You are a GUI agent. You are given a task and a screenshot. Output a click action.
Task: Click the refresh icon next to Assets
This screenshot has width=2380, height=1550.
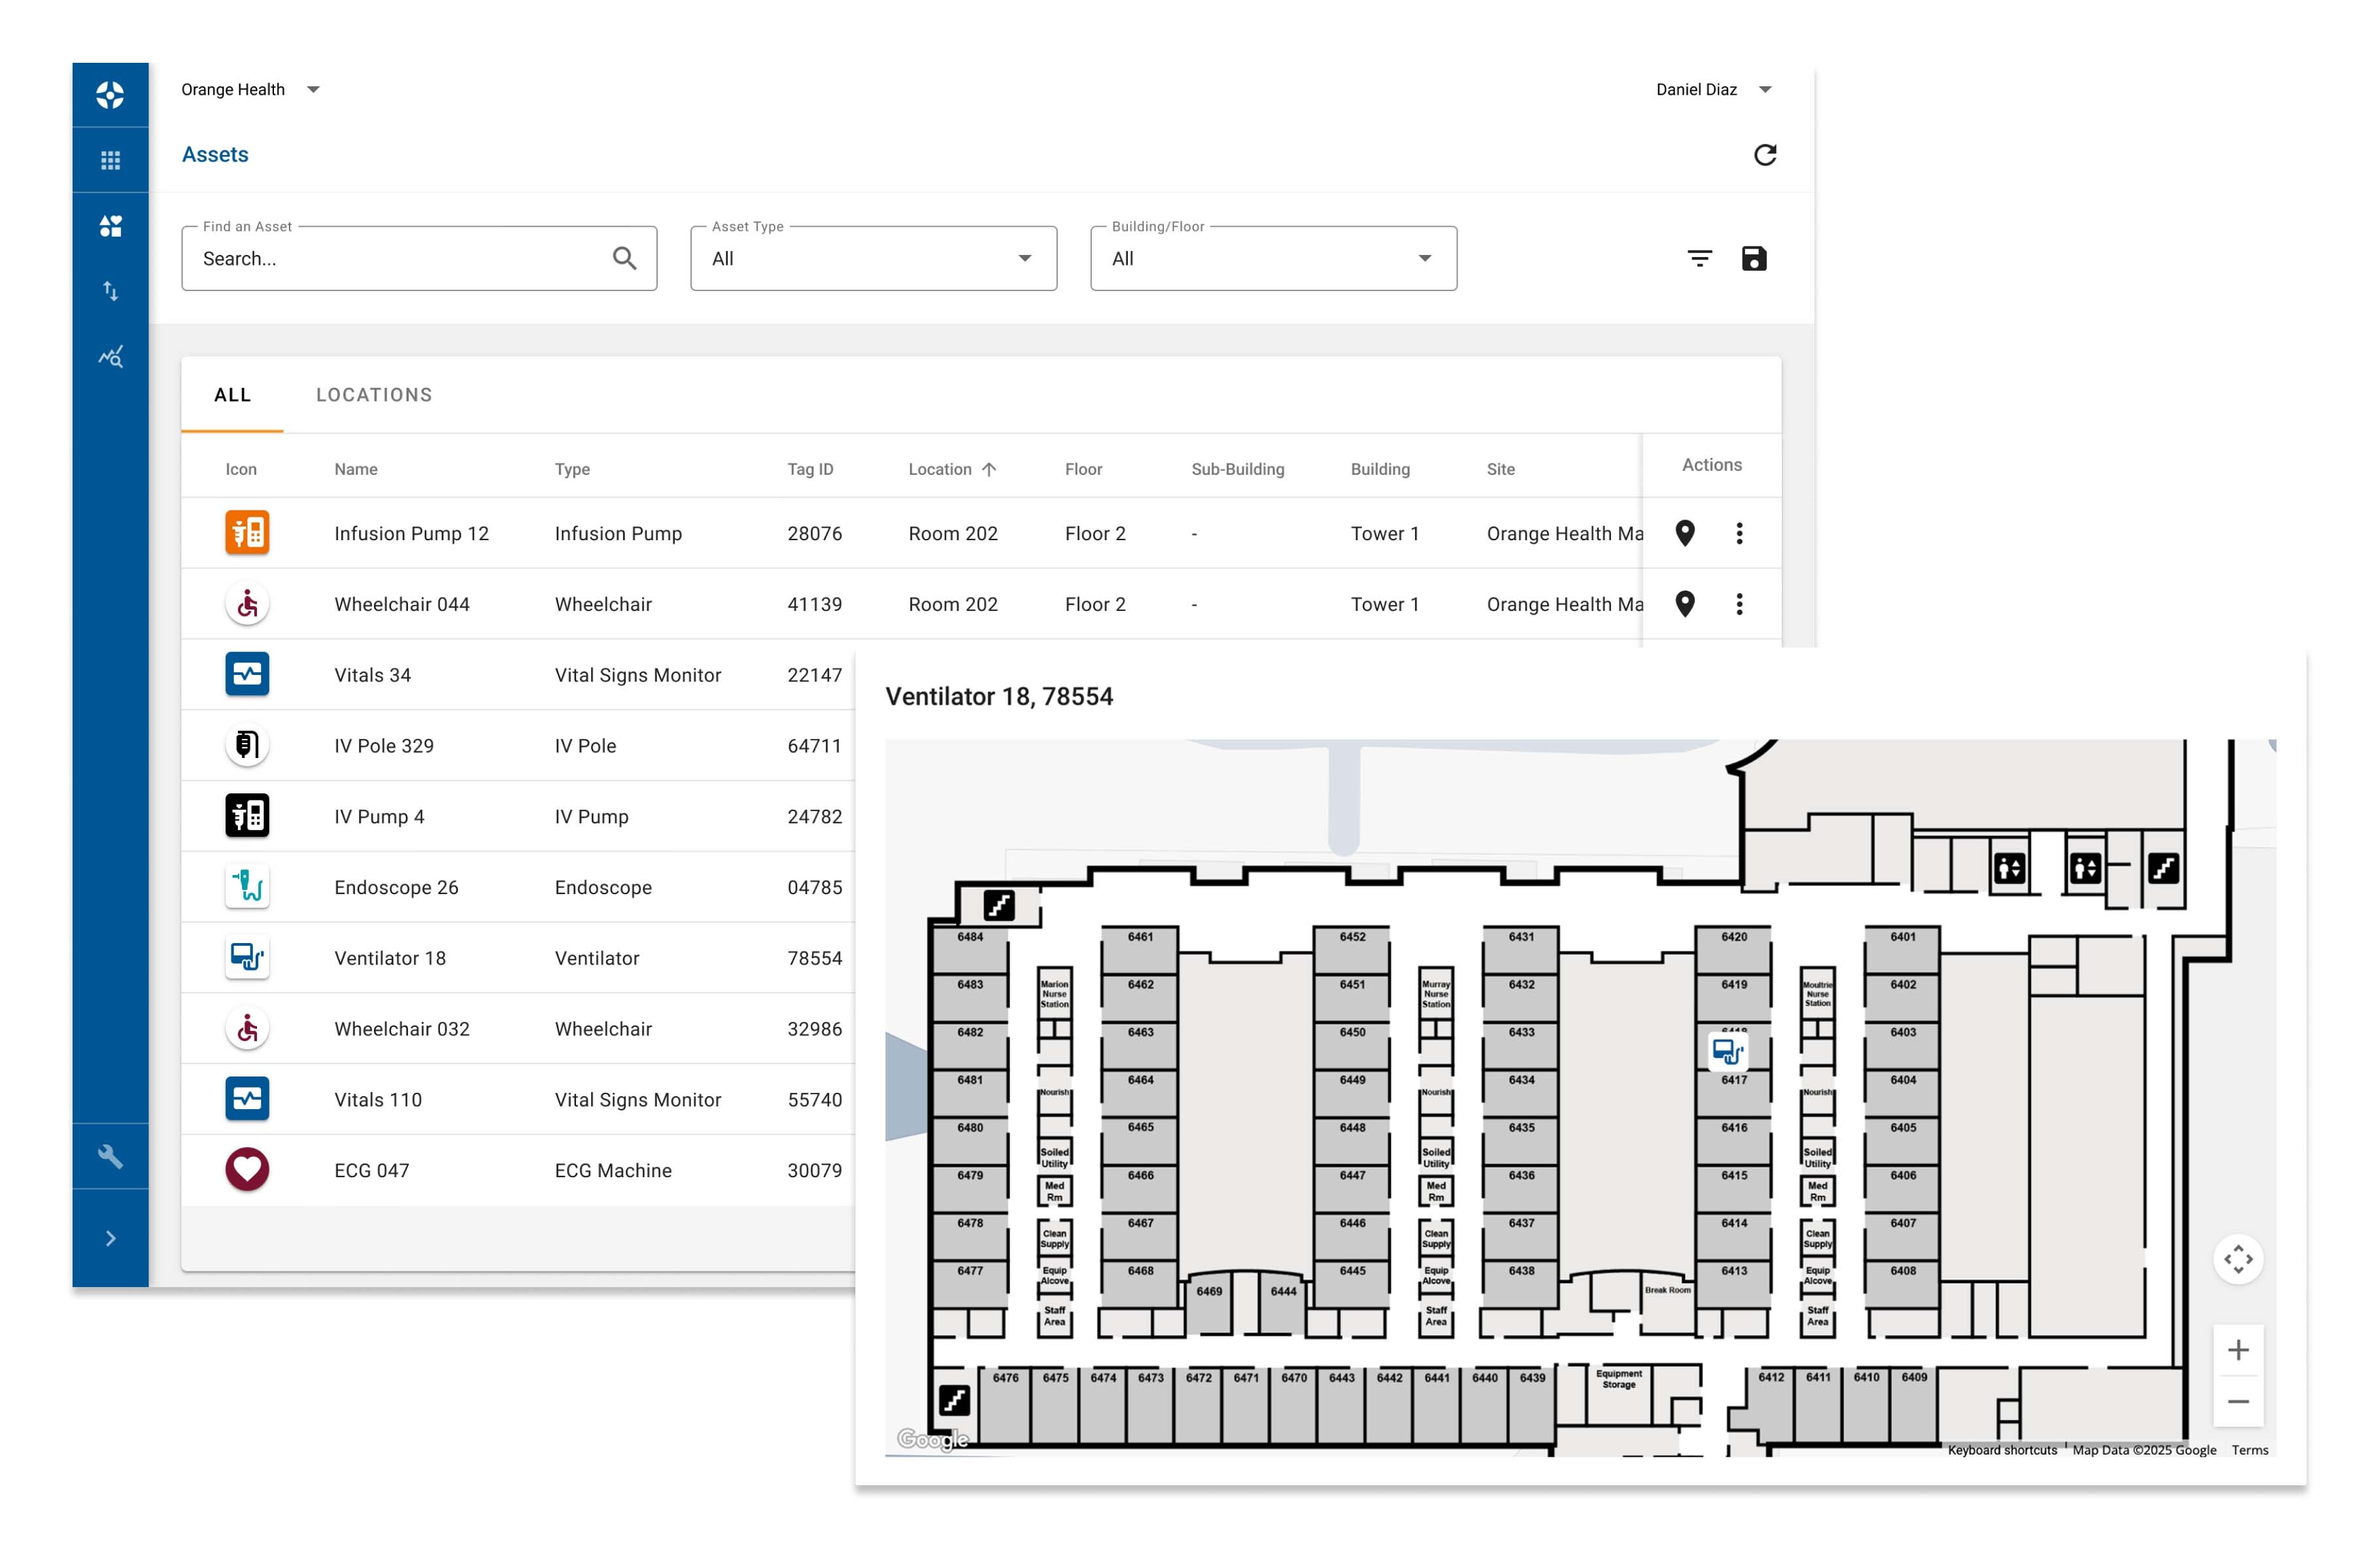click(1765, 155)
